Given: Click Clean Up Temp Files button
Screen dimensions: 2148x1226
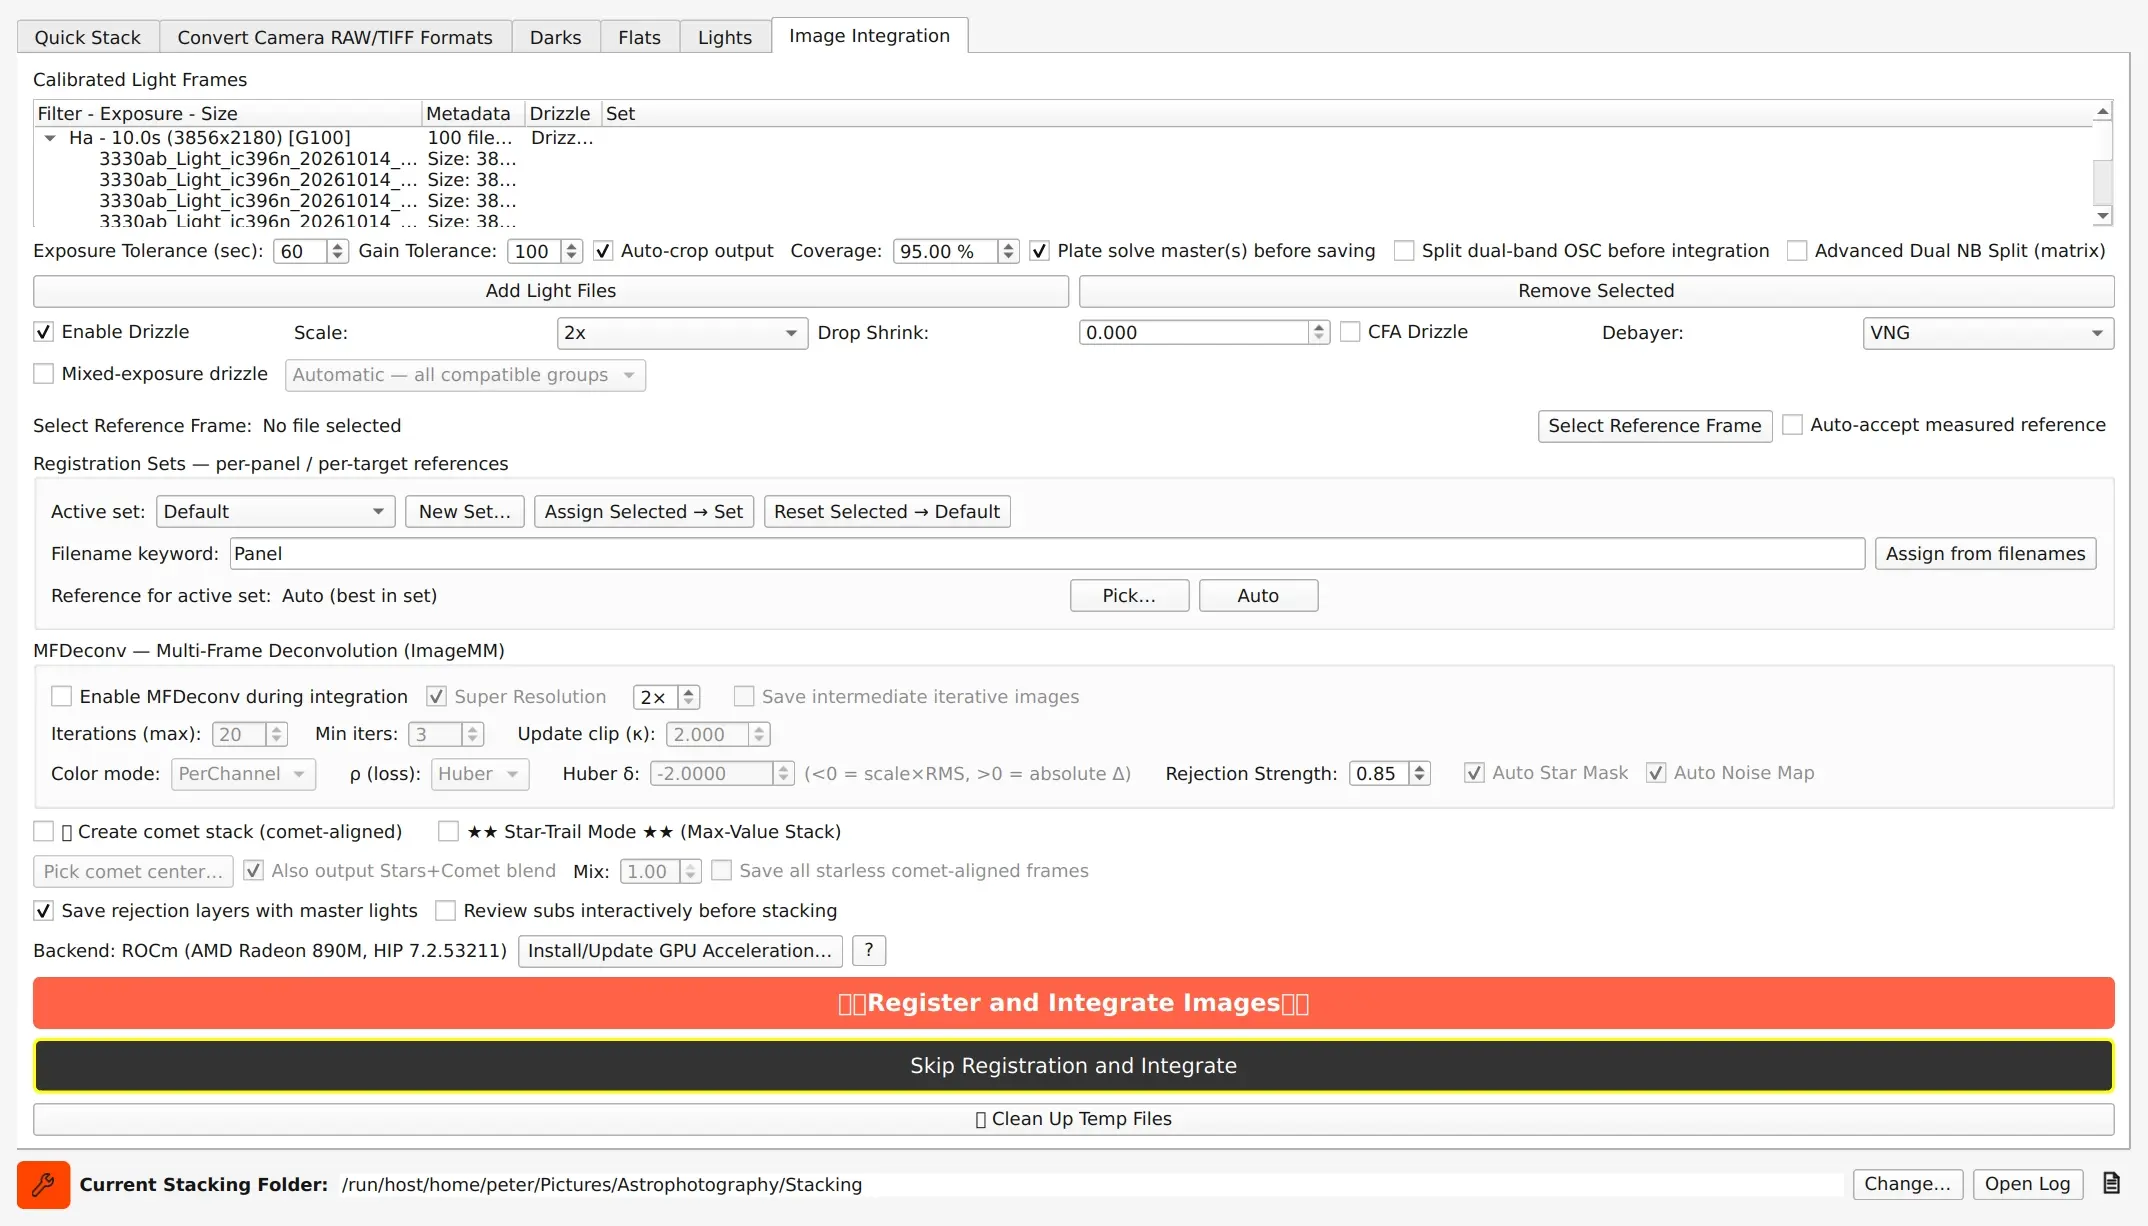Looking at the screenshot, I should coord(1074,1119).
